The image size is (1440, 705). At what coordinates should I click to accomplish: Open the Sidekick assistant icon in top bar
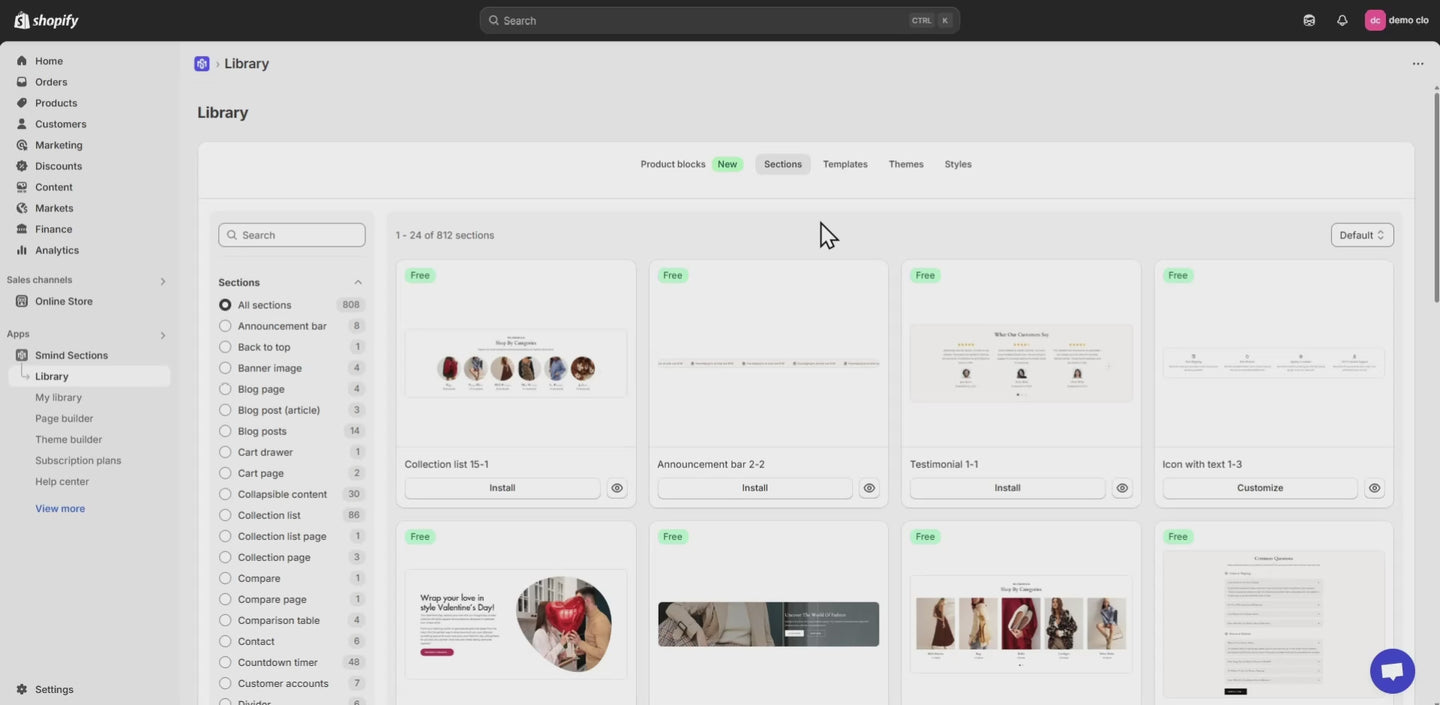click(x=1309, y=20)
